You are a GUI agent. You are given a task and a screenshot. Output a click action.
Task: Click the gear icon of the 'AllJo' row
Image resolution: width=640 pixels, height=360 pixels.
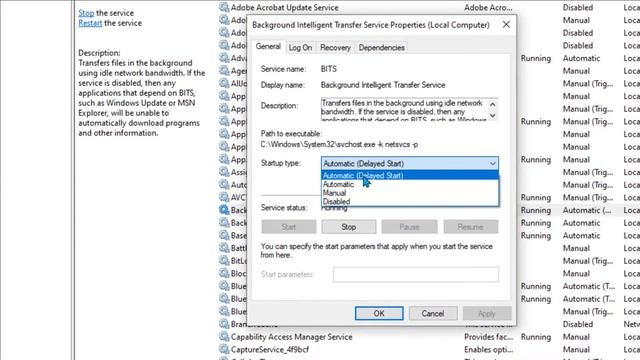(224, 83)
